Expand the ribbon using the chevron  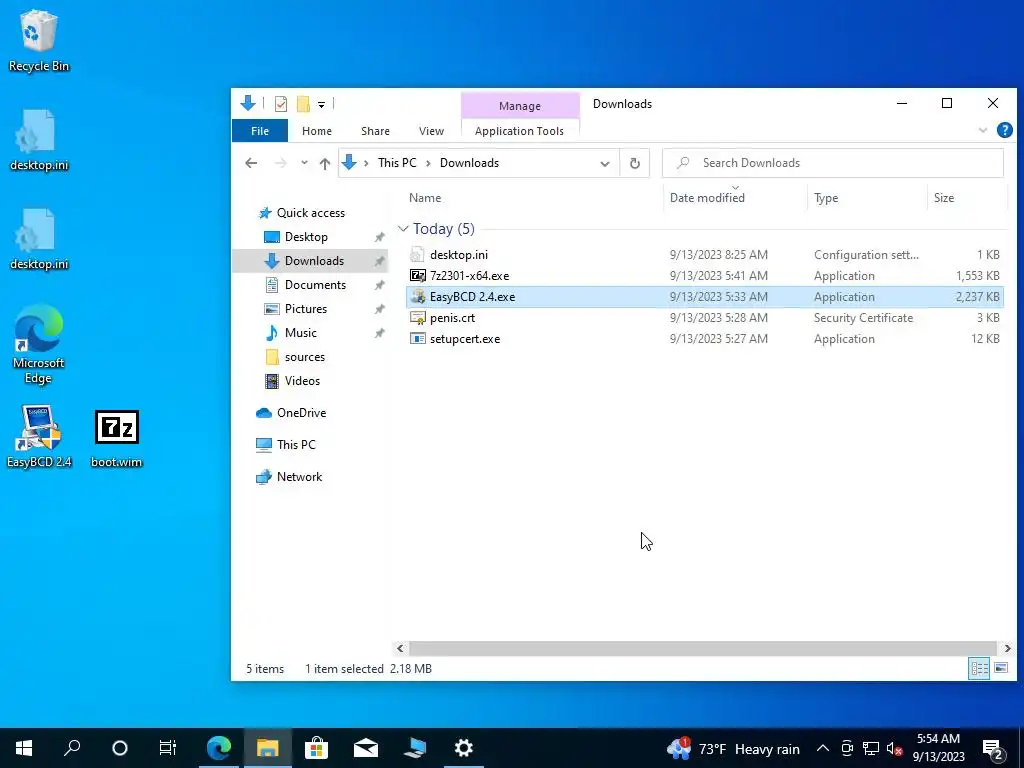pyautogui.click(x=983, y=131)
